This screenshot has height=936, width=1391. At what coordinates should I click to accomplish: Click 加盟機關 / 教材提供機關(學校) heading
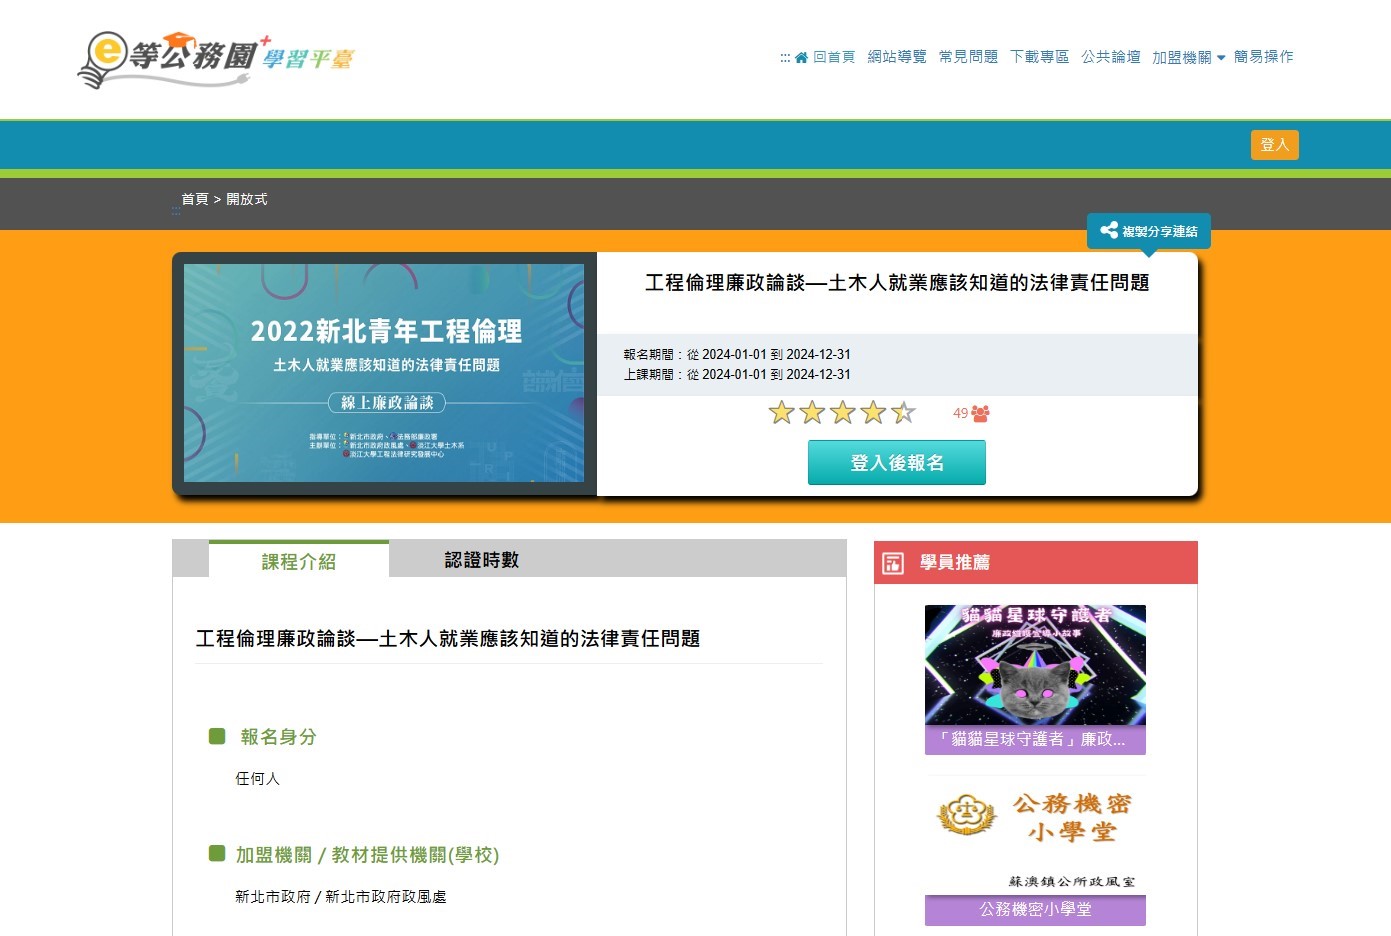[x=367, y=855]
